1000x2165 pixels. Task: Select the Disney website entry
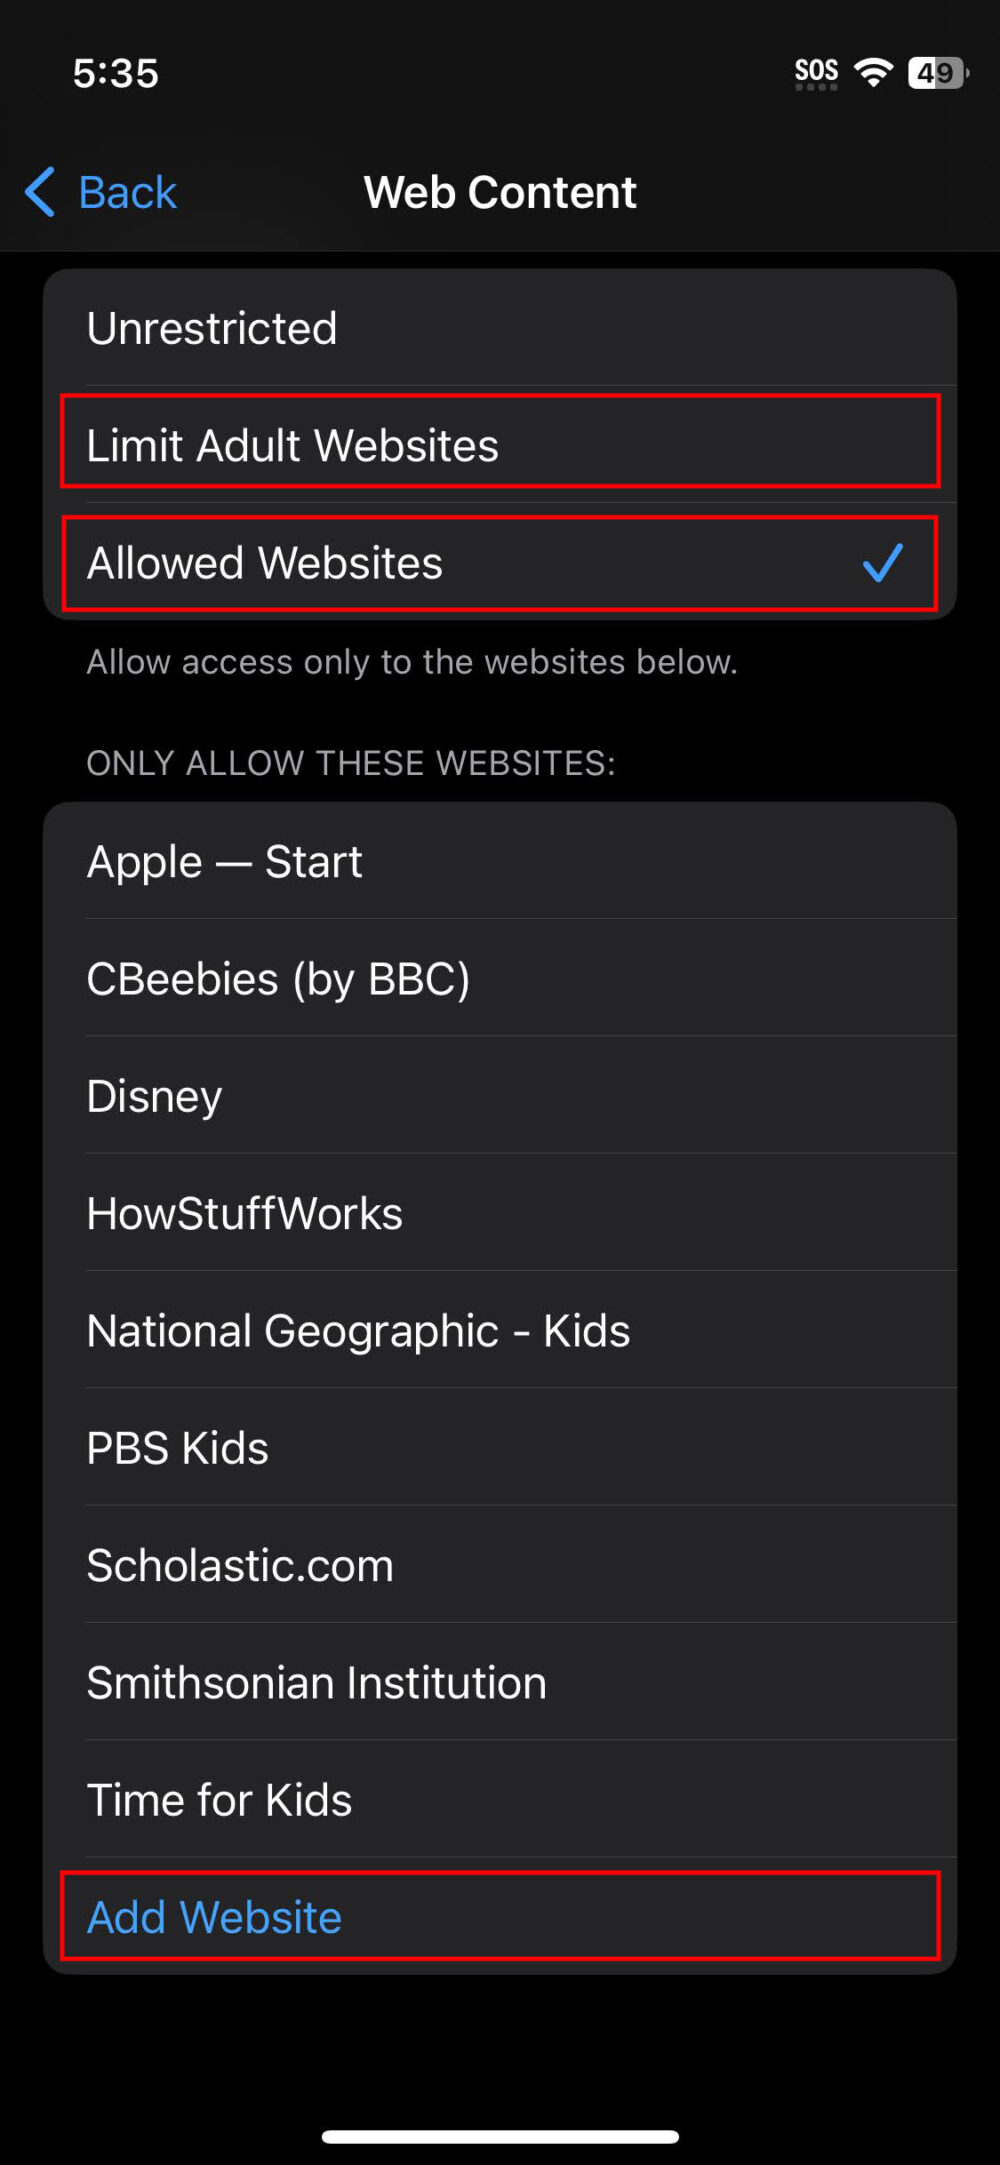click(x=500, y=1096)
